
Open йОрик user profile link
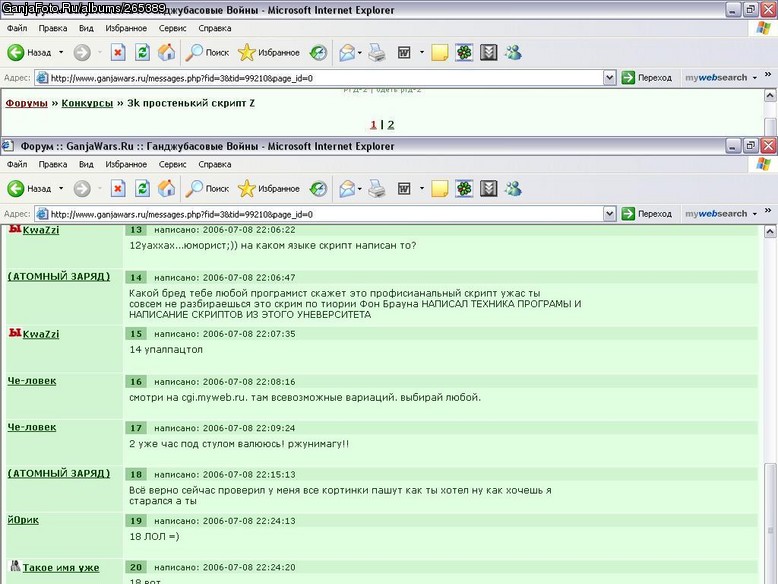(x=23, y=519)
